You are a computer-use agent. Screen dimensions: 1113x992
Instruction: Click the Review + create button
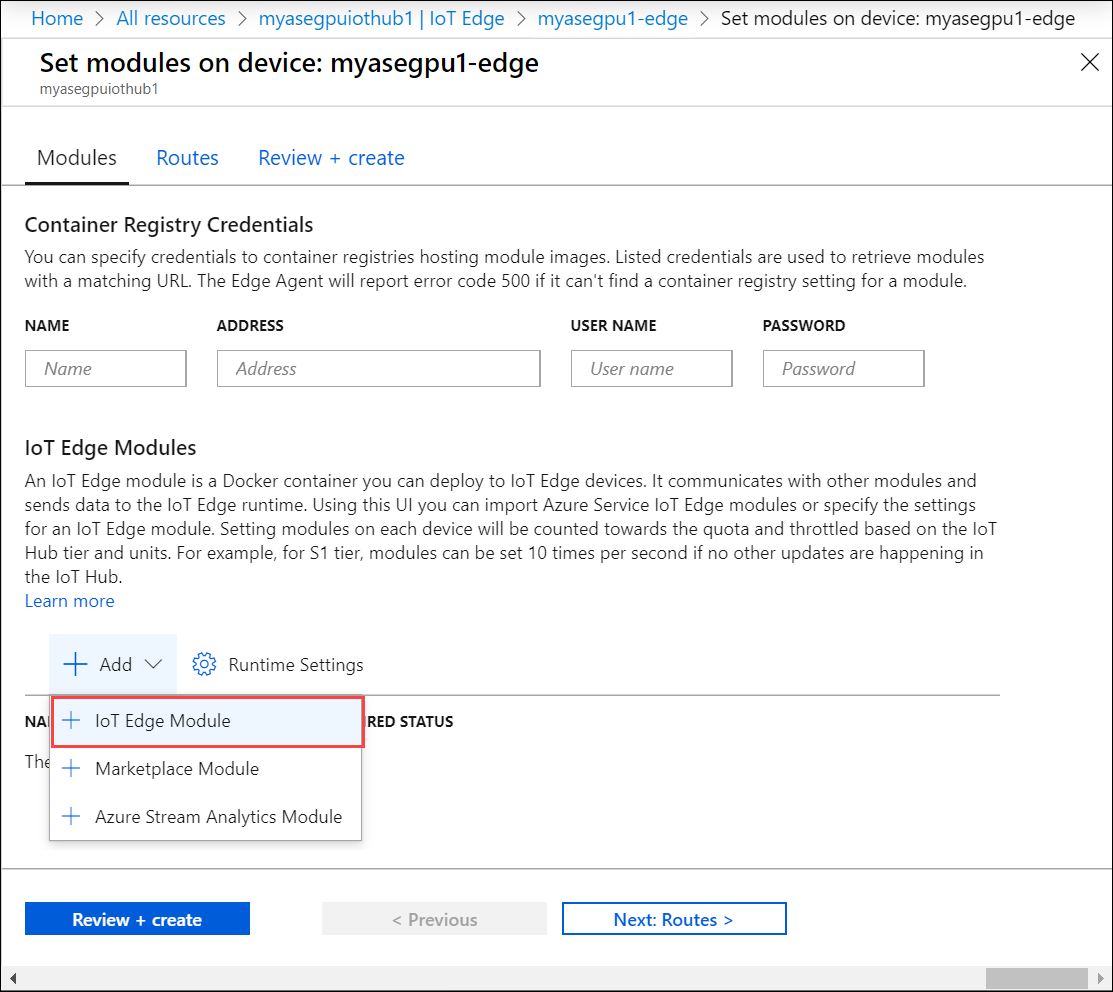(x=137, y=918)
